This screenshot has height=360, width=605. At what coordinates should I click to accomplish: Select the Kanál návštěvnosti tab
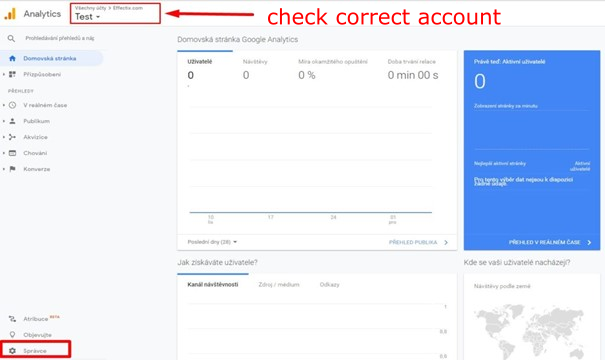click(213, 284)
